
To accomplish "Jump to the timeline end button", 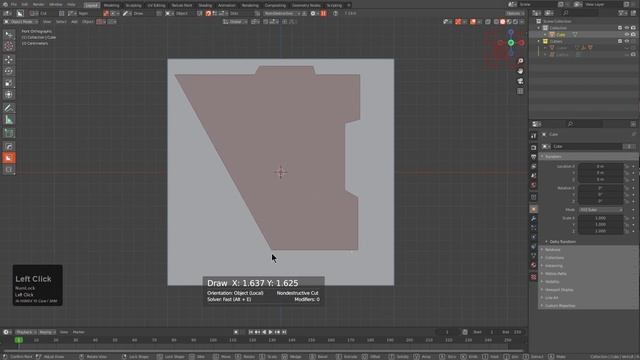I will click(284, 332).
